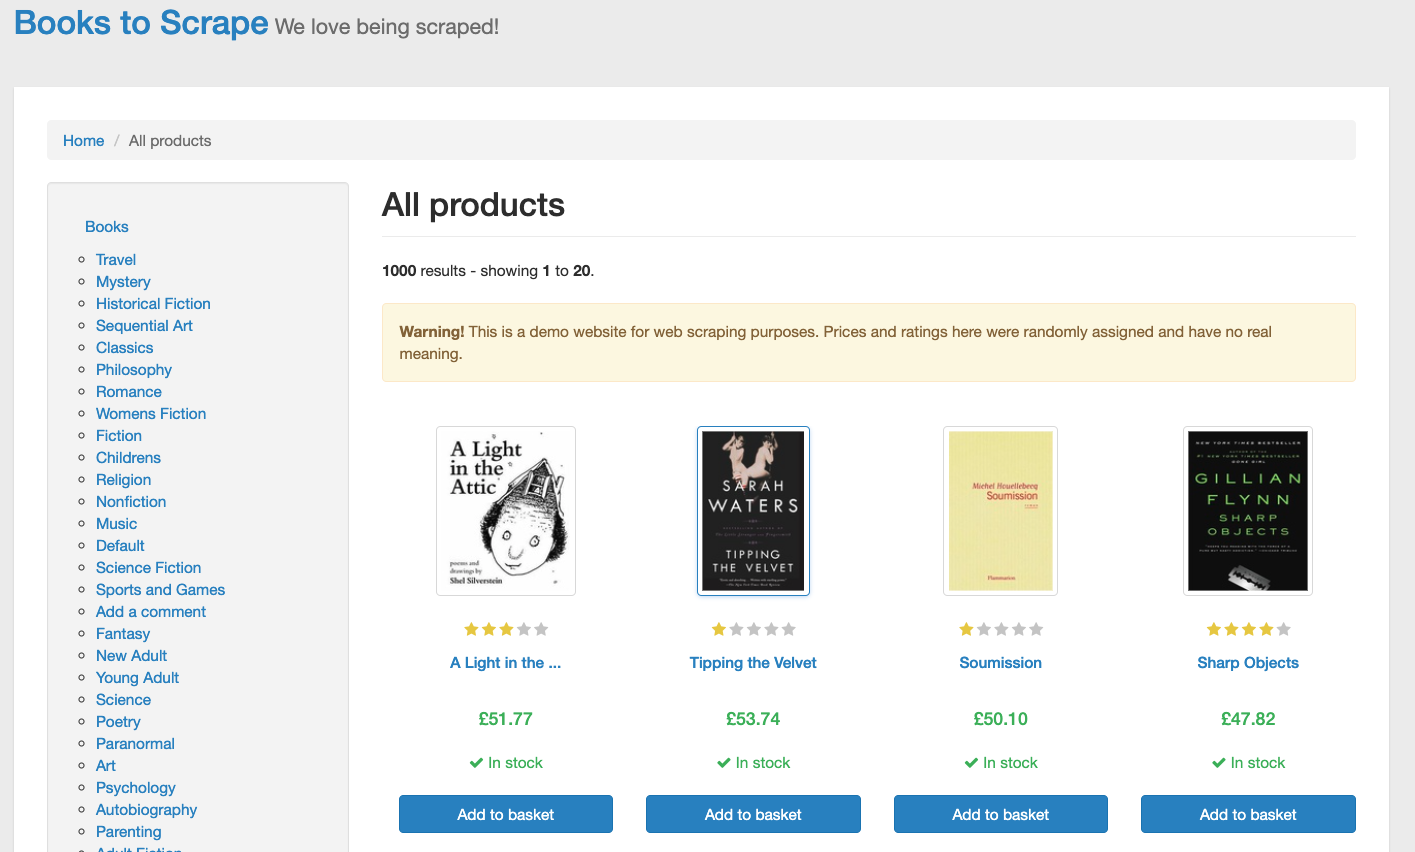The height and width of the screenshot is (852, 1415).
Task: Click the star rating beneath Soumission
Action: [x=1000, y=629]
